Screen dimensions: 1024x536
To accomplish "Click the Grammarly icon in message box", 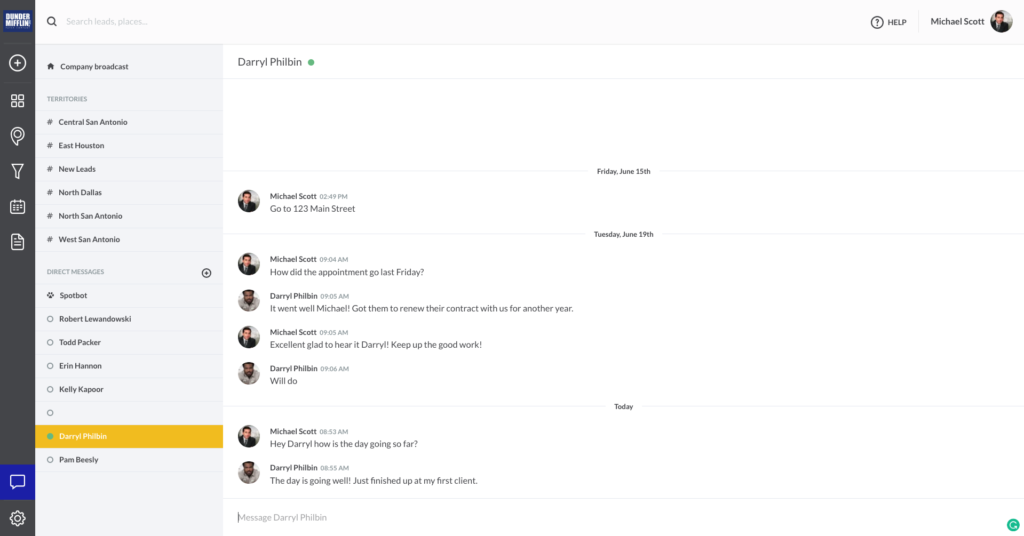I will (x=1013, y=525).
